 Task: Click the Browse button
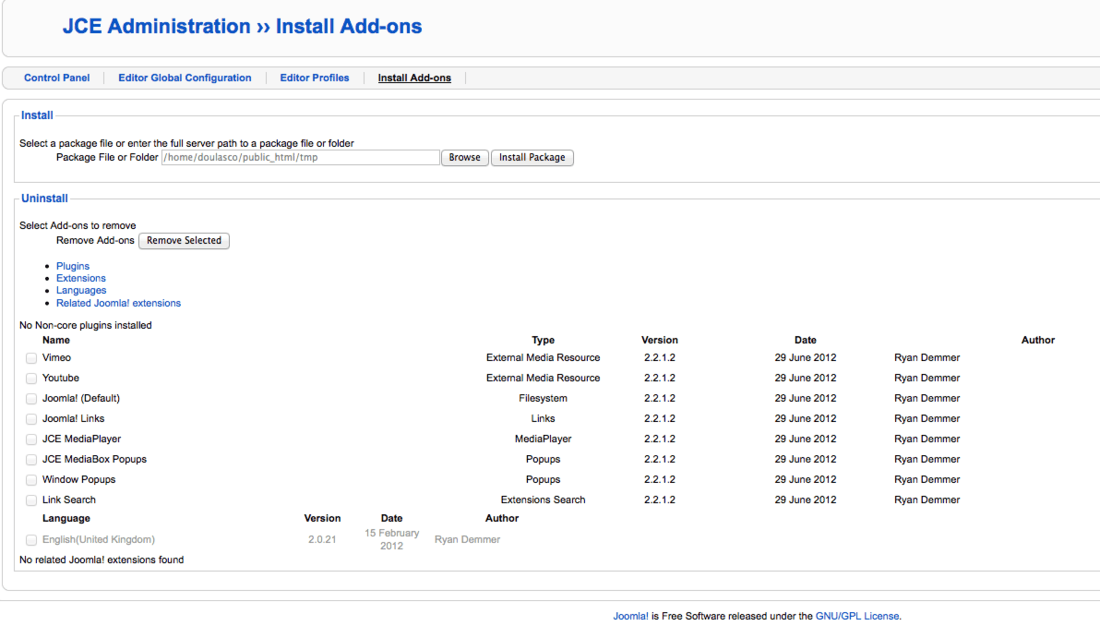(464, 157)
